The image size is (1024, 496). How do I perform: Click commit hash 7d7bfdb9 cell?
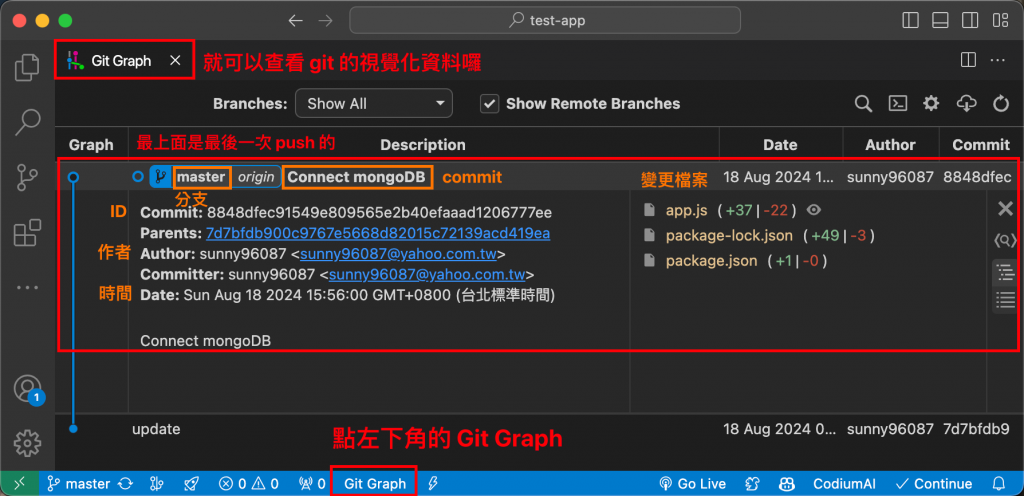[x=976, y=429]
